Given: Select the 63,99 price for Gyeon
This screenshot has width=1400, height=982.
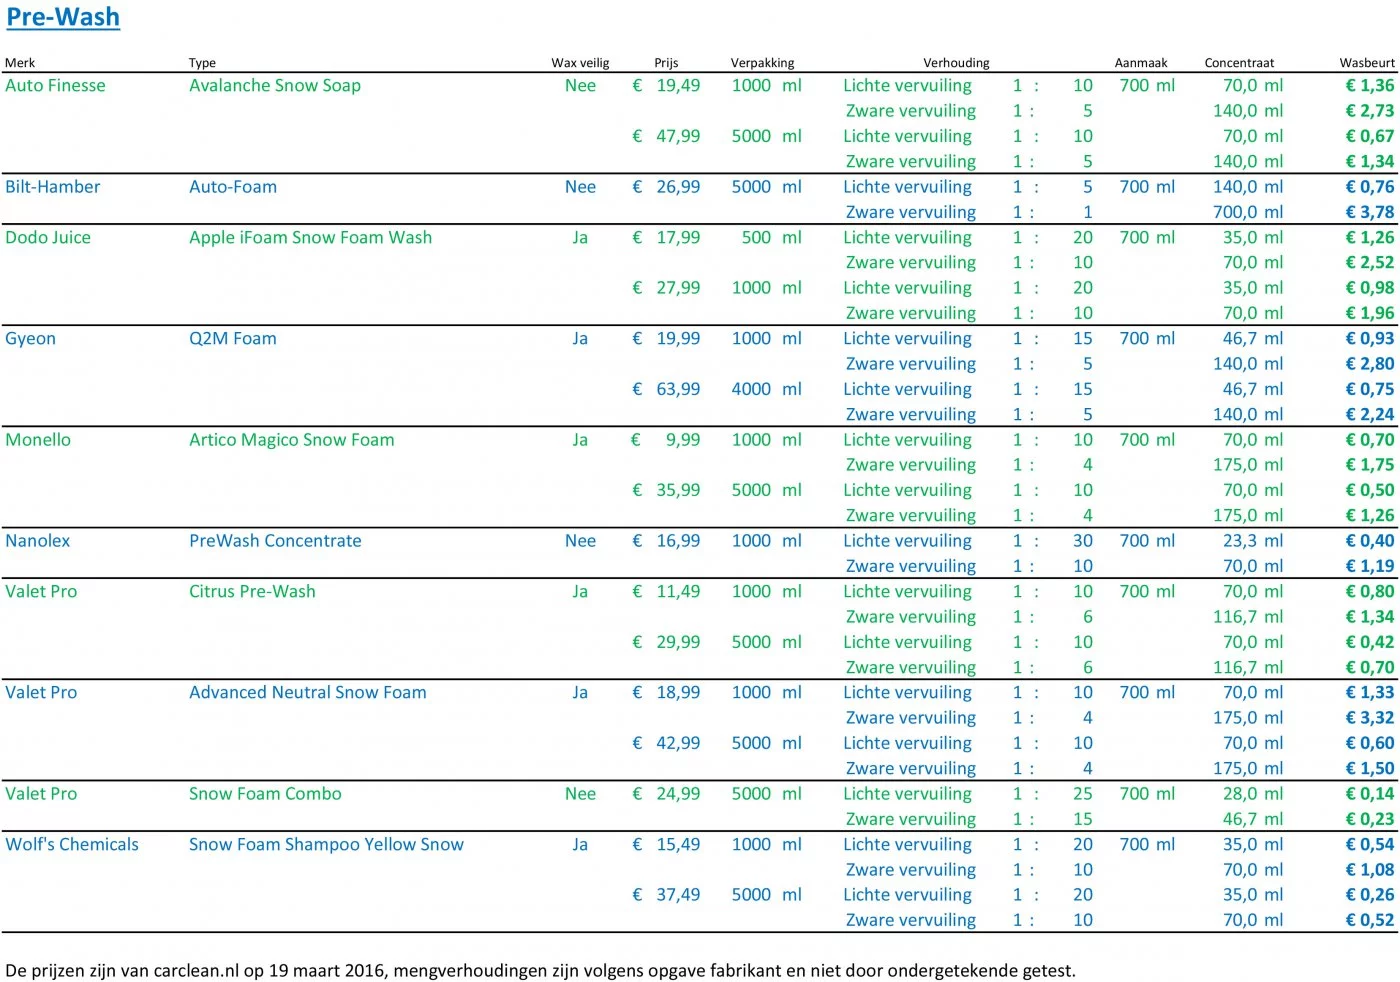Looking at the screenshot, I should tap(678, 389).
